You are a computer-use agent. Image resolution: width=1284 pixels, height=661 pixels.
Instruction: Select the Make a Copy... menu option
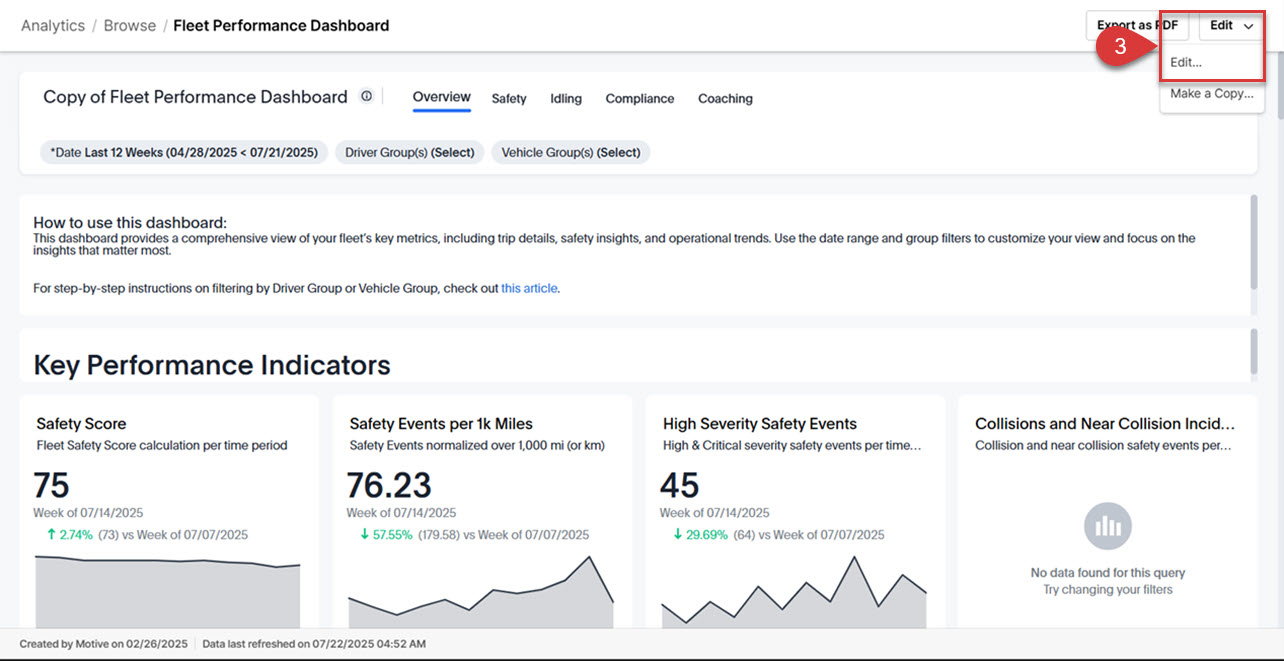1211,93
